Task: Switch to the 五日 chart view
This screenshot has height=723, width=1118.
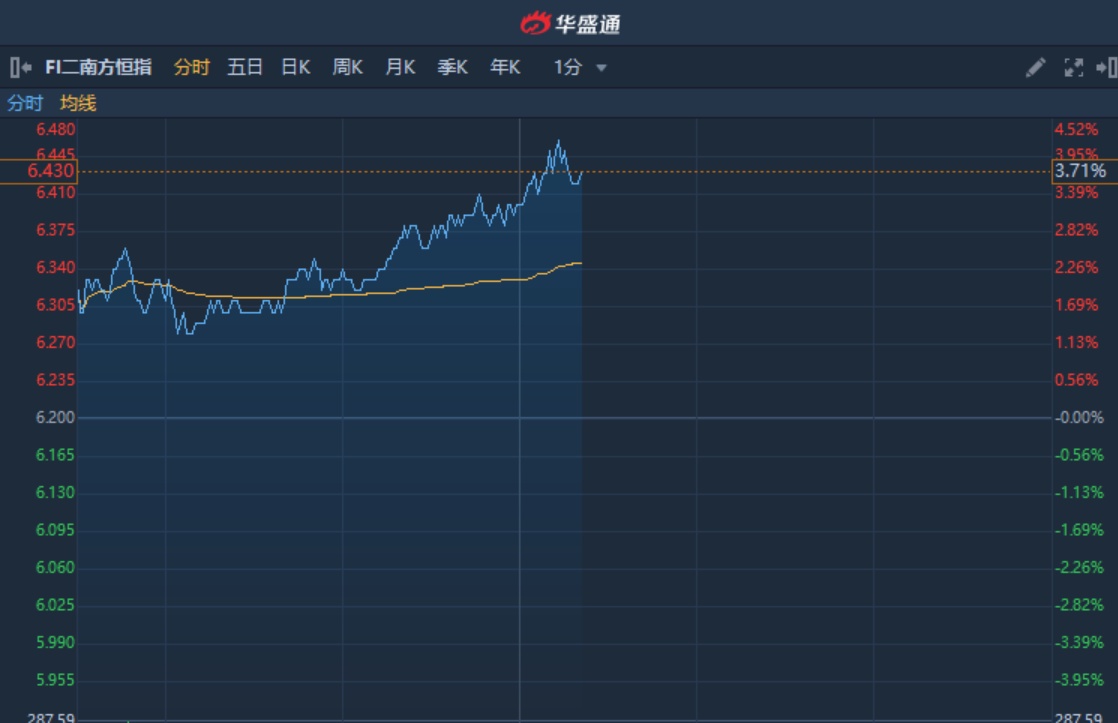Action: click(x=245, y=67)
